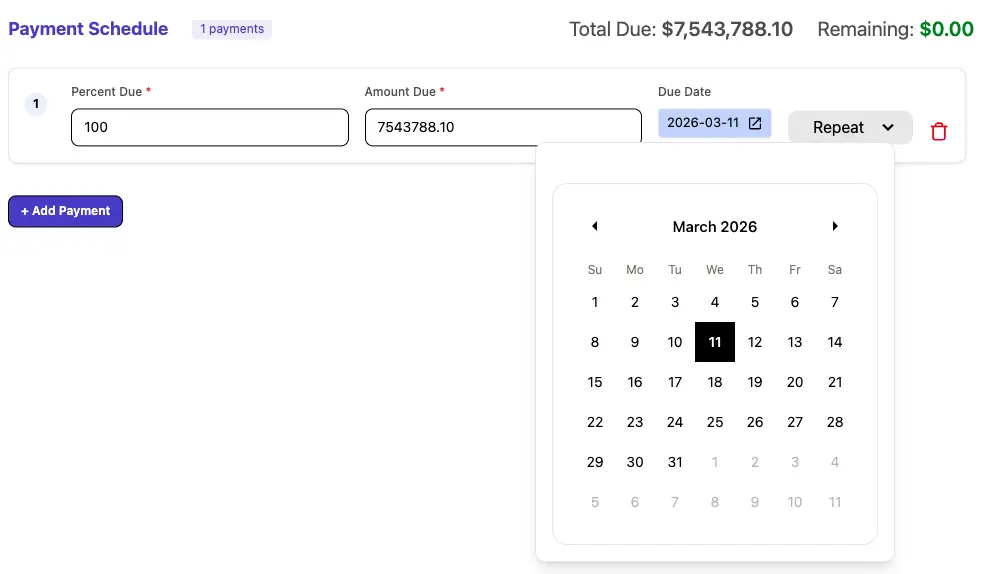Select March 11 in the calendar
Screen dimensions: 986x574
[x=715, y=342]
